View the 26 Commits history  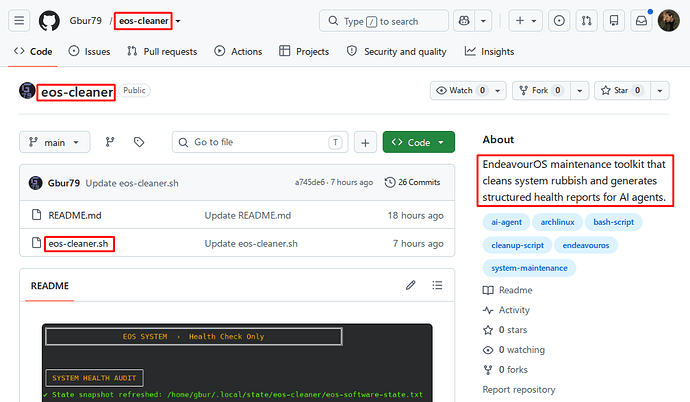pyautogui.click(x=412, y=182)
